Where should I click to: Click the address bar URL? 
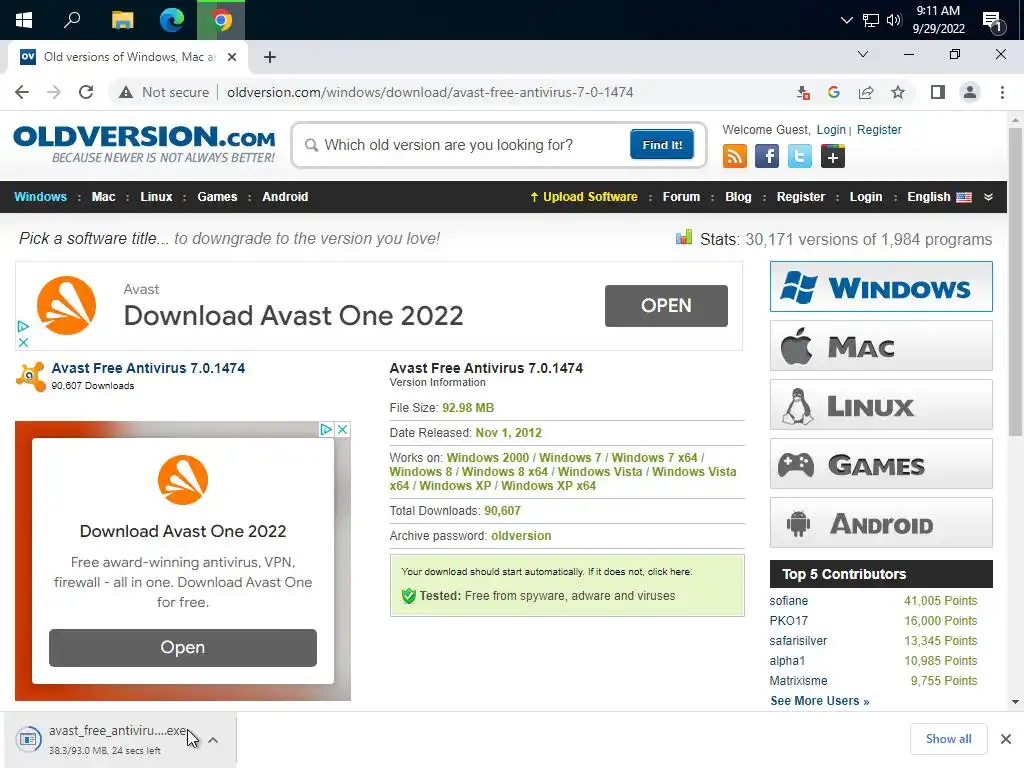(x=430, y=92)
